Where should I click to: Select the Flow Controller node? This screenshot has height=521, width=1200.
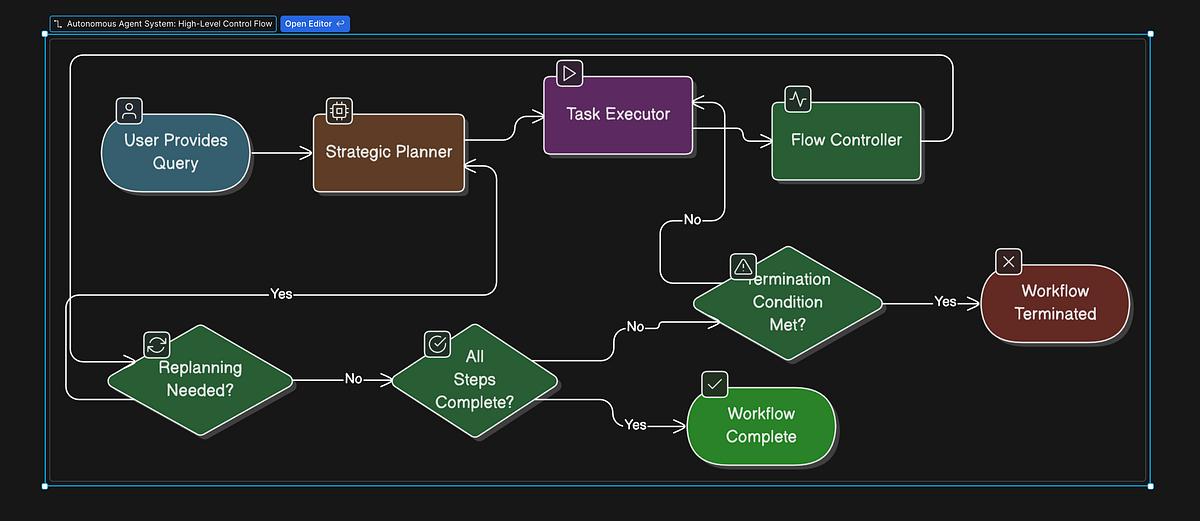pos(846,141)
